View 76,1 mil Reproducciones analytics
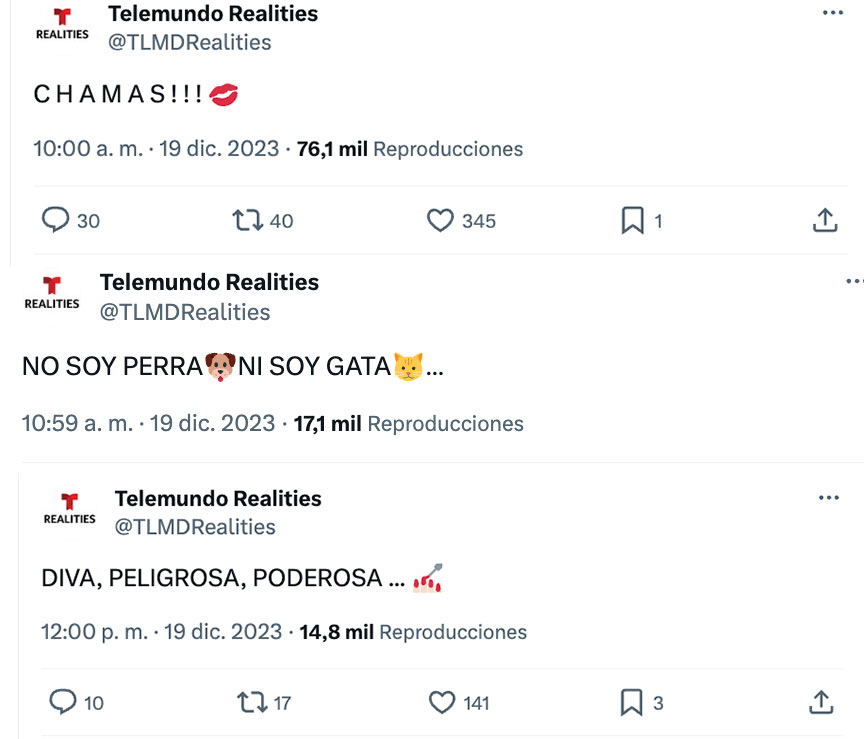 coord(410,149)
